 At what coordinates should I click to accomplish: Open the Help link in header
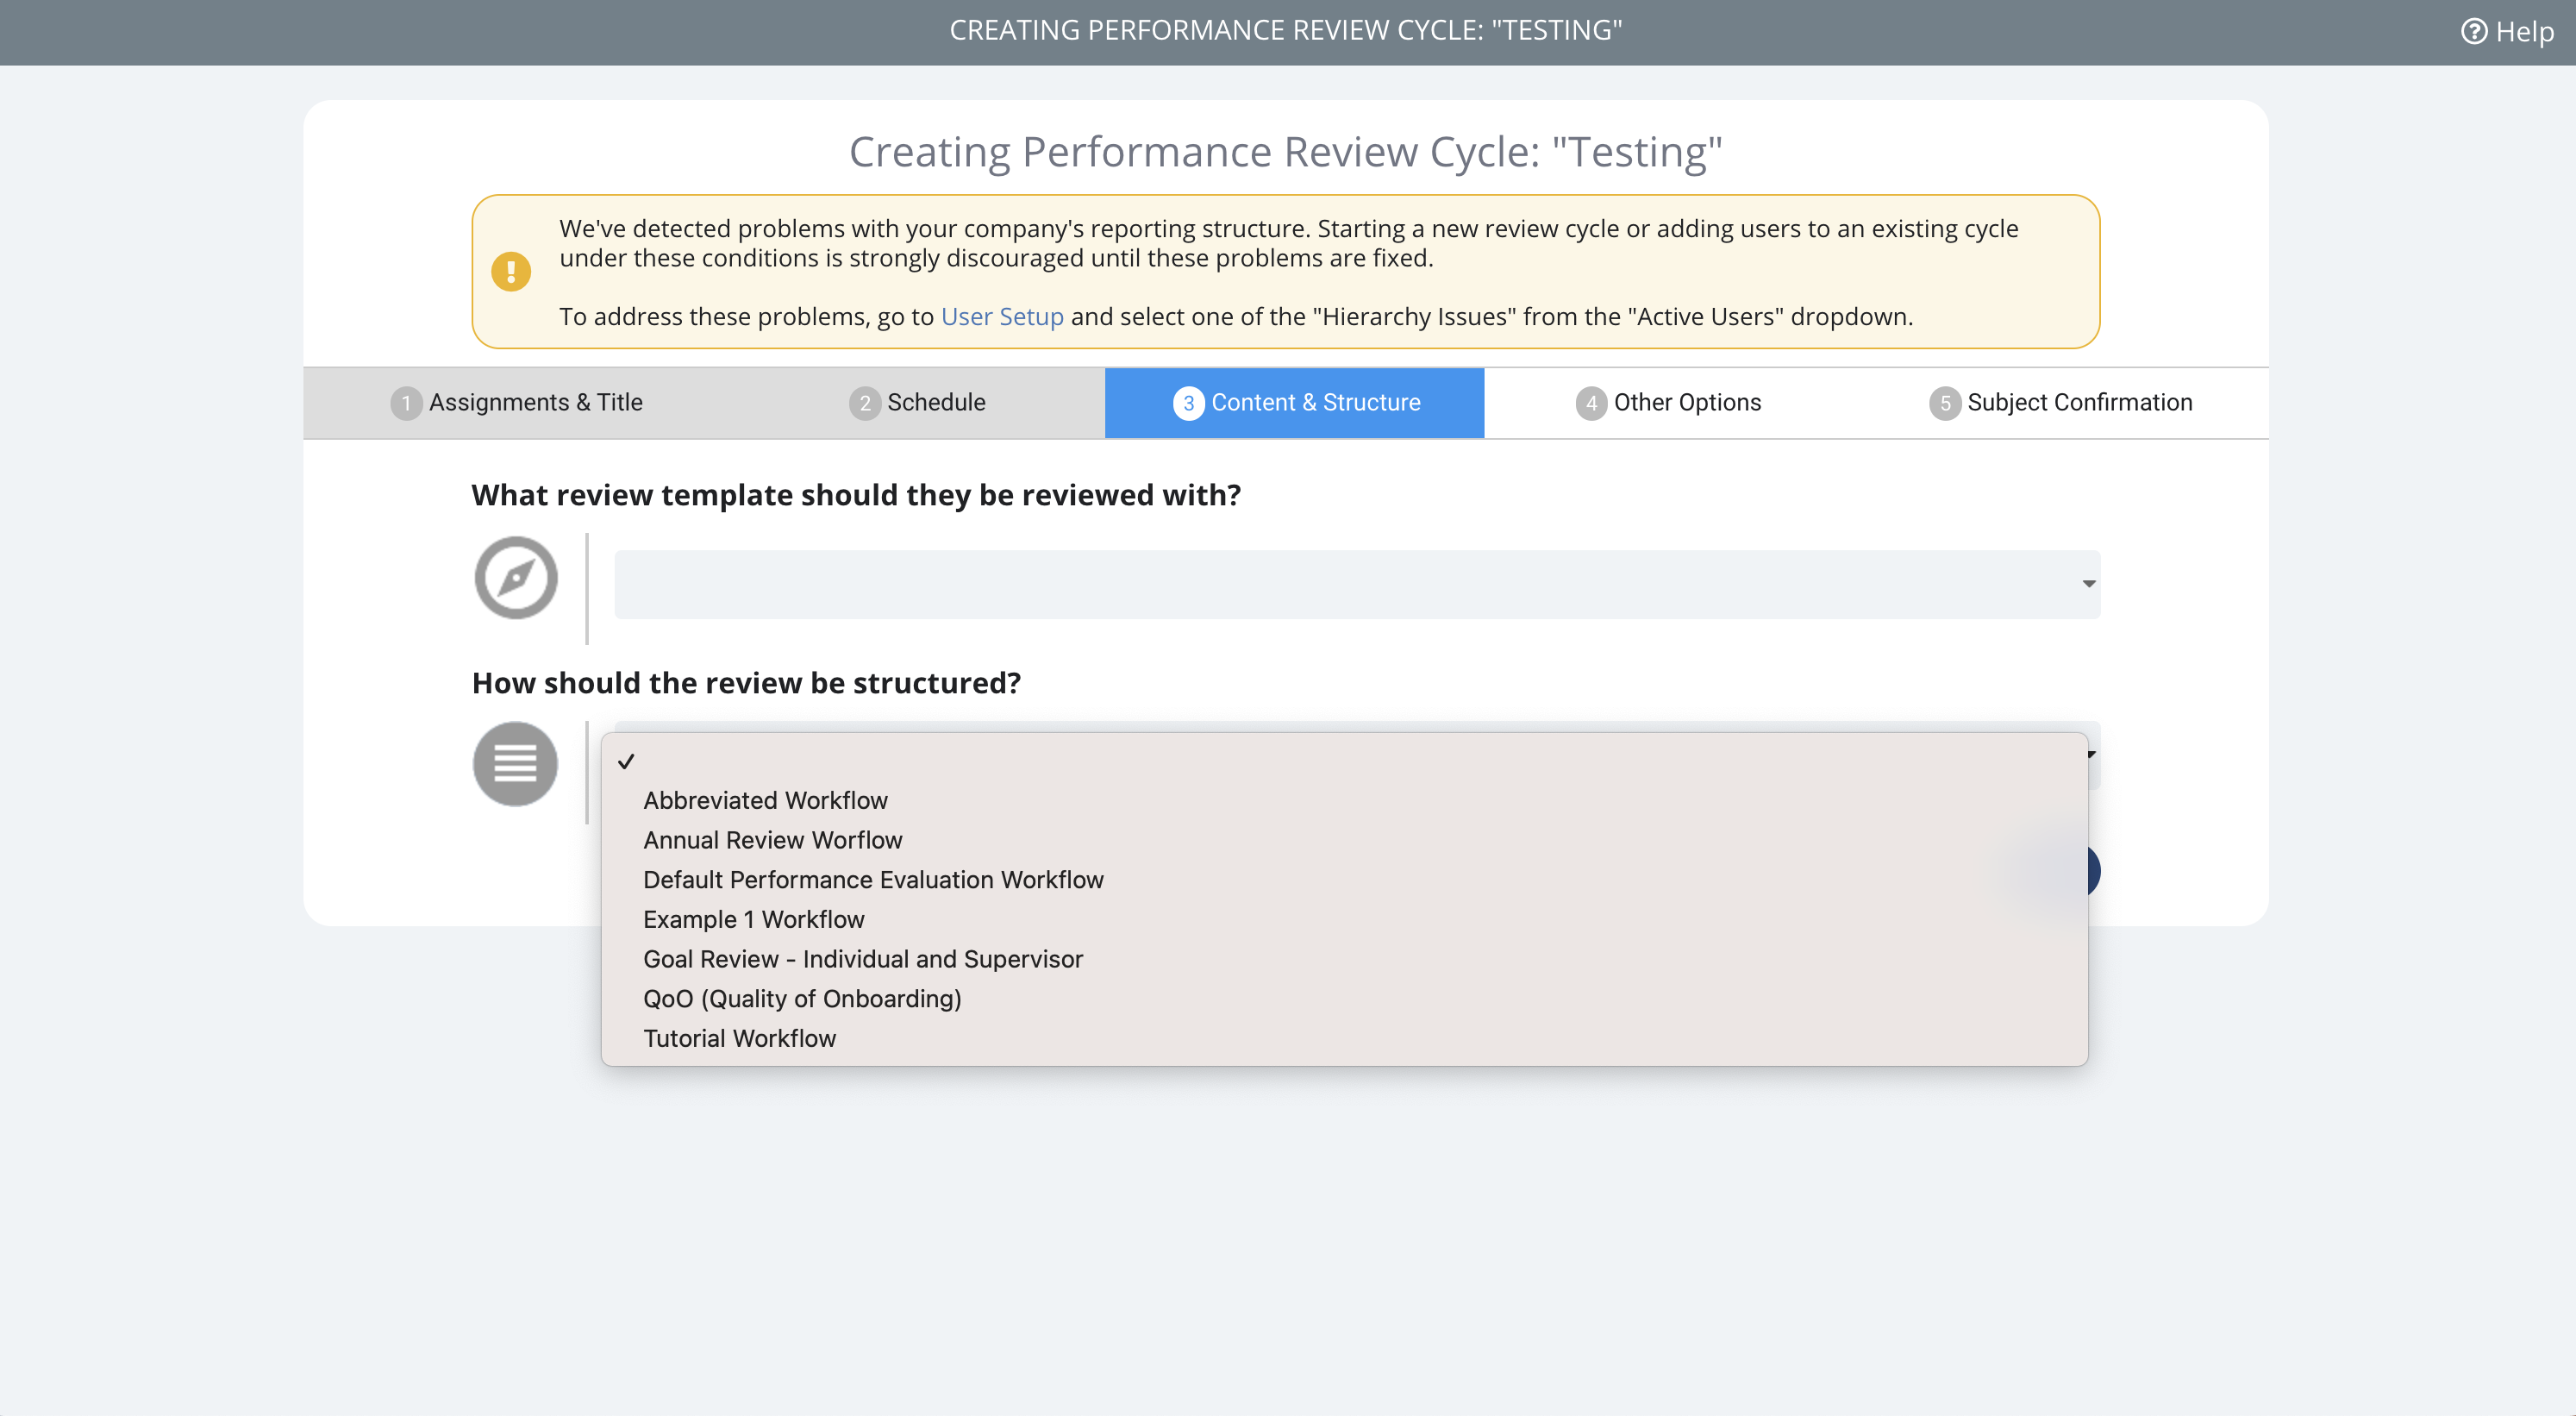tap(2507, 32)
